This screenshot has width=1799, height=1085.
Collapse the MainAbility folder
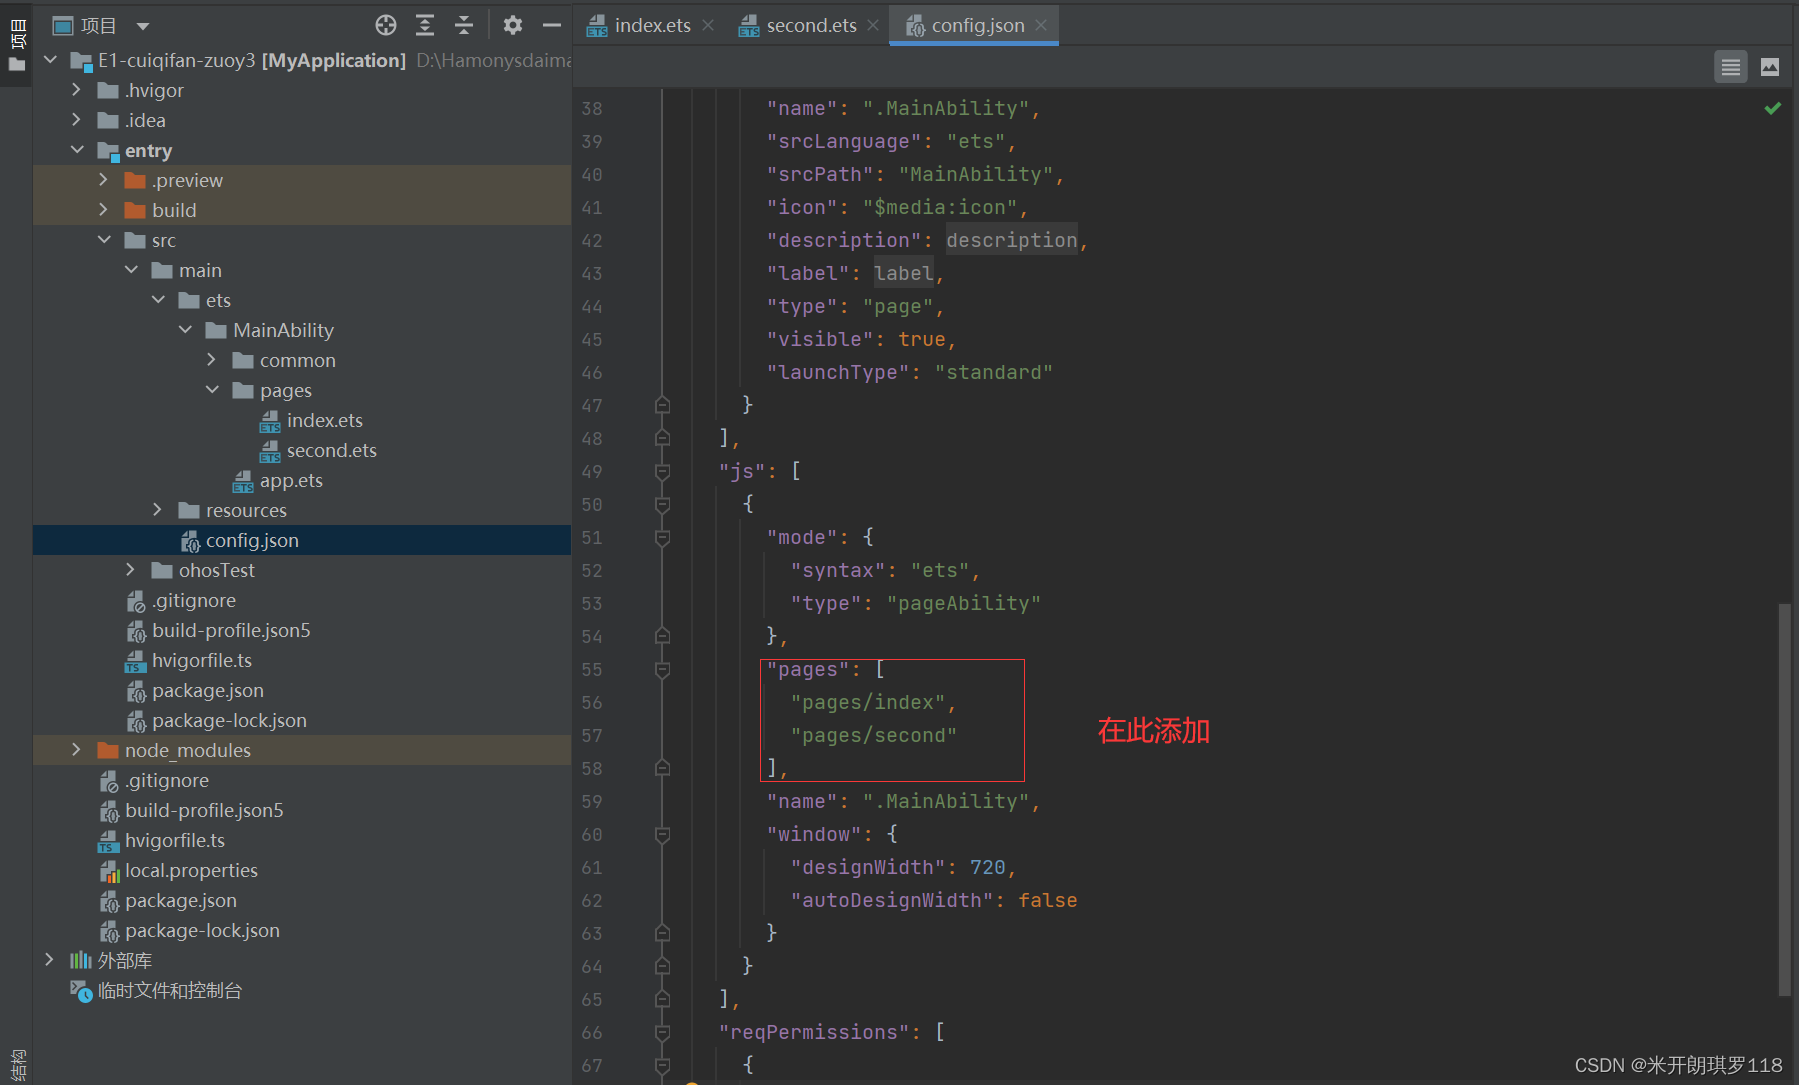[185, 330]
